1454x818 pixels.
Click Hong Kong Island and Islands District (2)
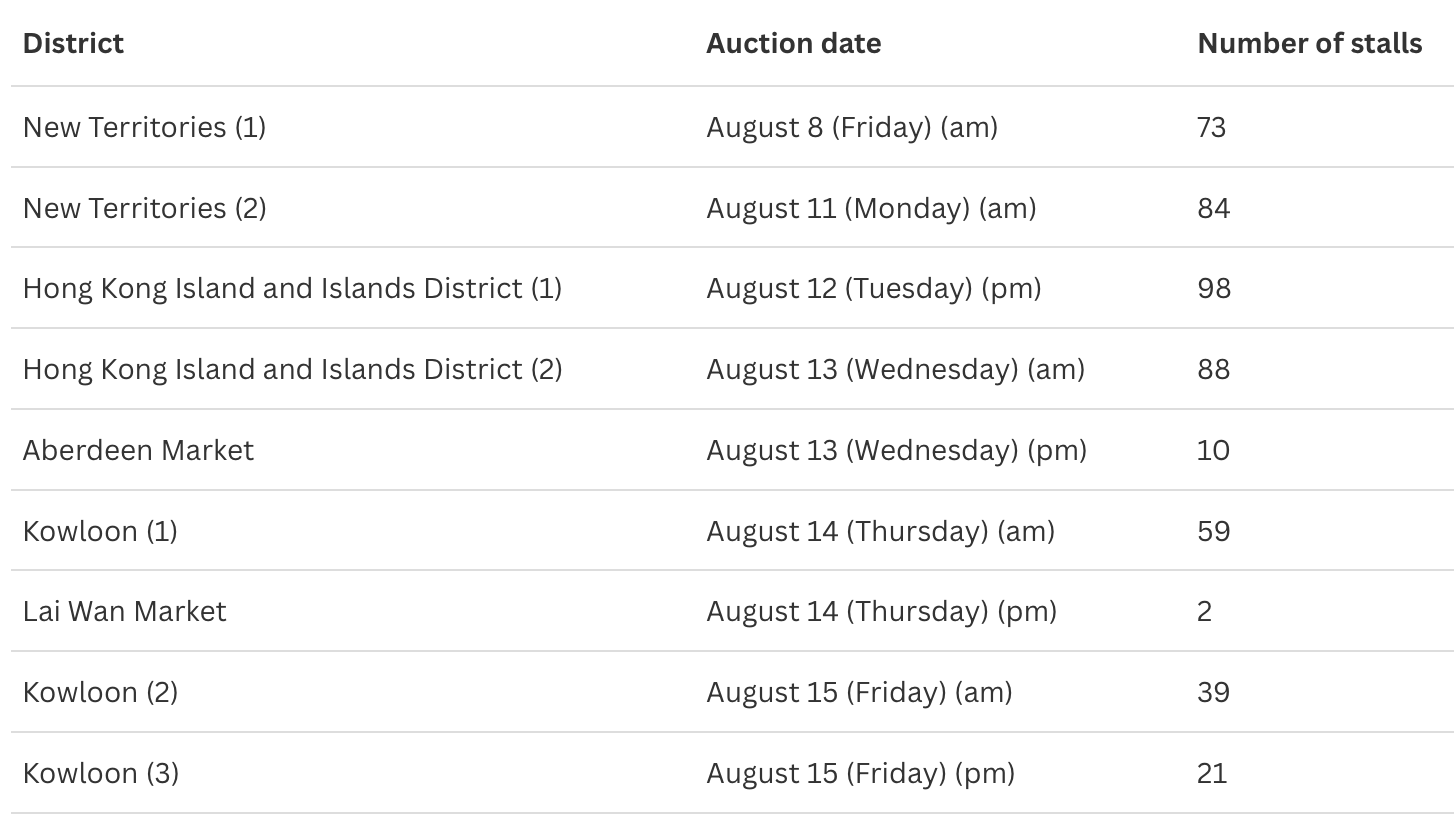292,370
